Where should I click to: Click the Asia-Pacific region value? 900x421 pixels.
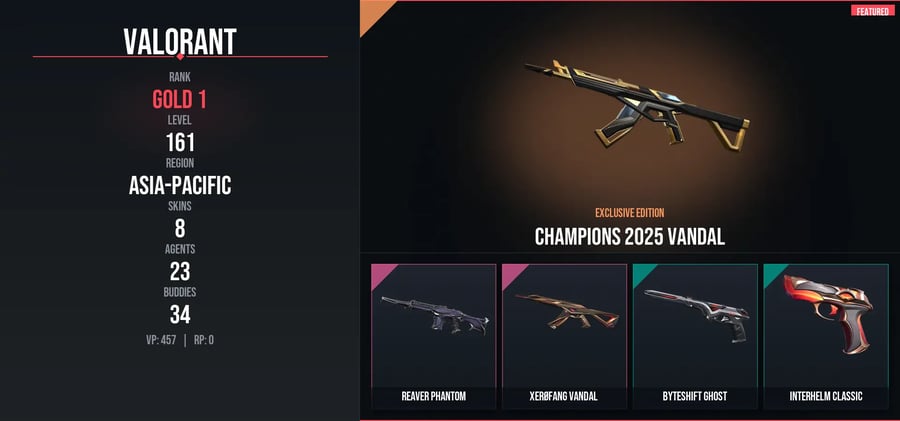point(180,185)
